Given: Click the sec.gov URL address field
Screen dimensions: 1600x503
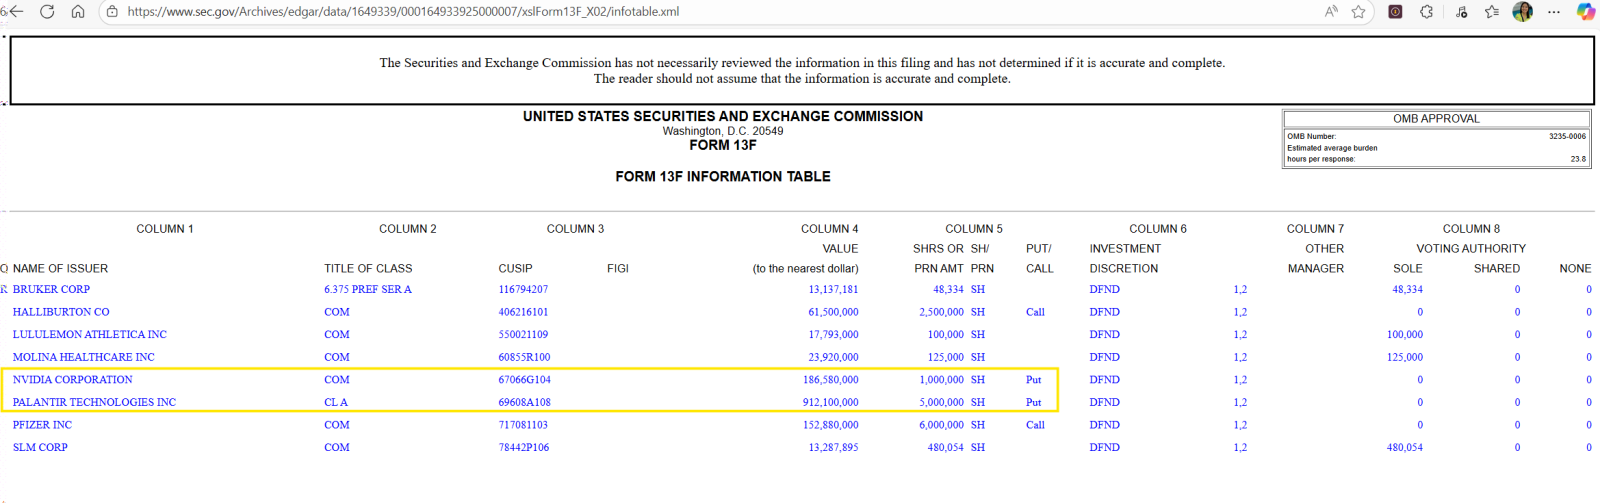Looking at the screenshot, I should tap(403, 12).
